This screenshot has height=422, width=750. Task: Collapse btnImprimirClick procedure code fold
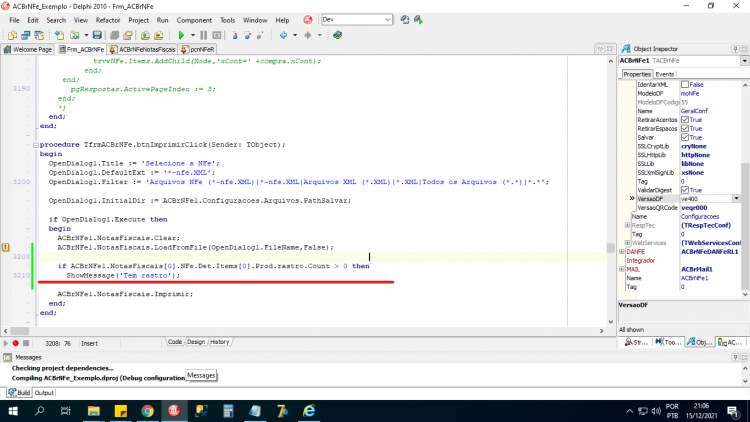pos(35,144)
